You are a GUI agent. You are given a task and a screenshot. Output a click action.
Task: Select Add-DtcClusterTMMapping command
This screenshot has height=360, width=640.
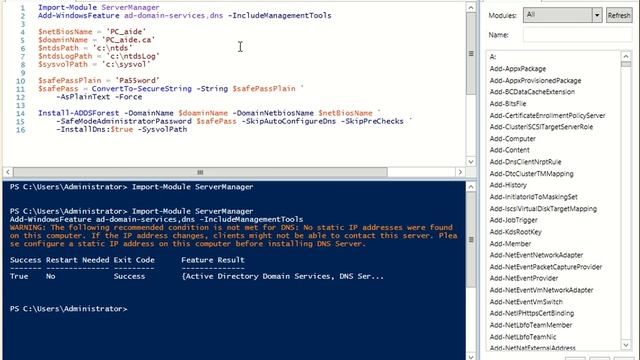tap(531, 173)
